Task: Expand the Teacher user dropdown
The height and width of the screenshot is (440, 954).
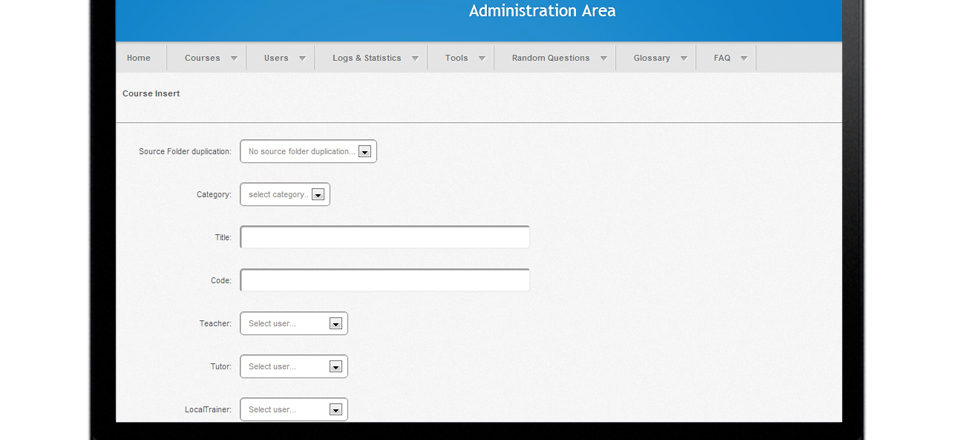Action: coord(294,324)
